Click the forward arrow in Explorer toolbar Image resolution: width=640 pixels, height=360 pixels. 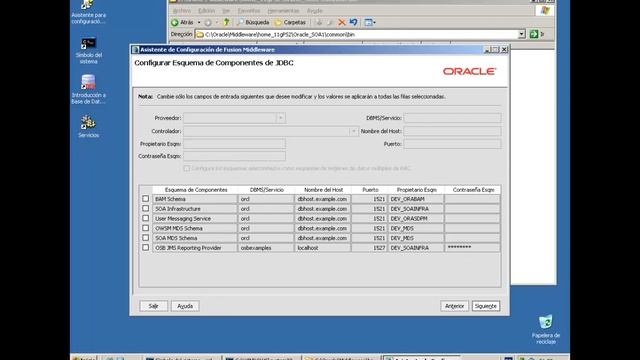point(208,22)
